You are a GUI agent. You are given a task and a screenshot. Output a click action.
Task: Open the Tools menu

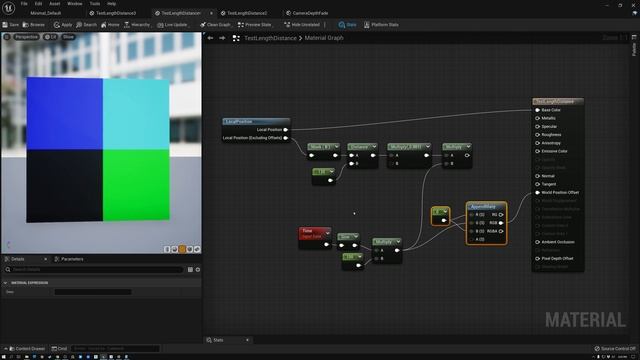(x=95, y=4)
